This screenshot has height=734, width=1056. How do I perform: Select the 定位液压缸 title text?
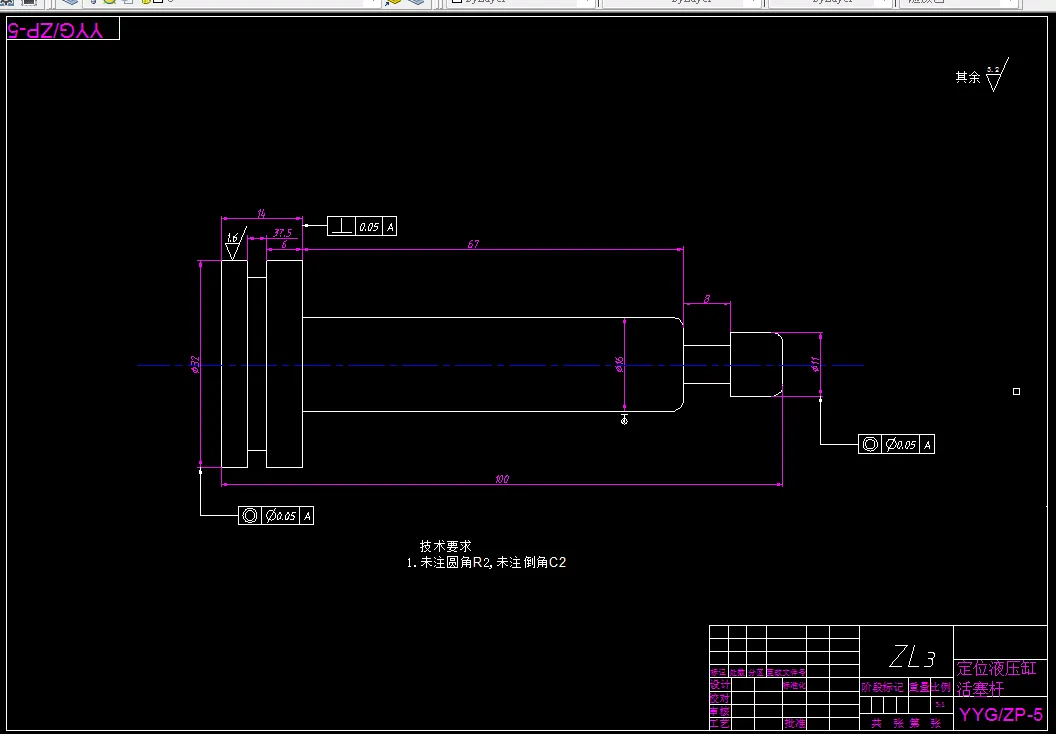[x=997, y=669]
